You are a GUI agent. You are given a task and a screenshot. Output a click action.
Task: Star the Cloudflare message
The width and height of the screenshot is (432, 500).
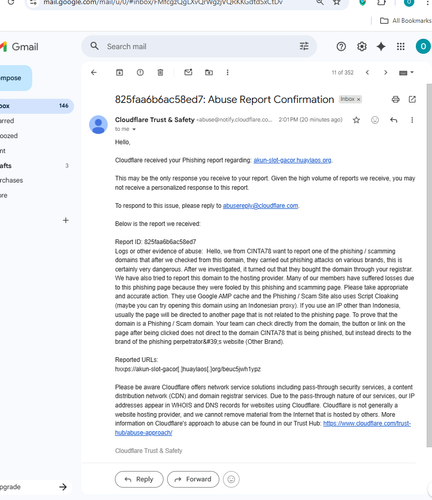tap(356, 120)
